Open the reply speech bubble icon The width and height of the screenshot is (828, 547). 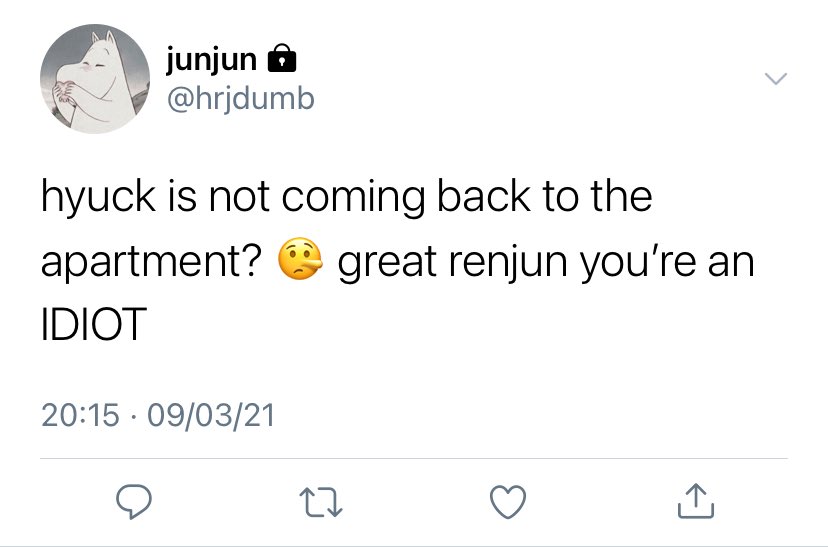(x=134, y=502)
